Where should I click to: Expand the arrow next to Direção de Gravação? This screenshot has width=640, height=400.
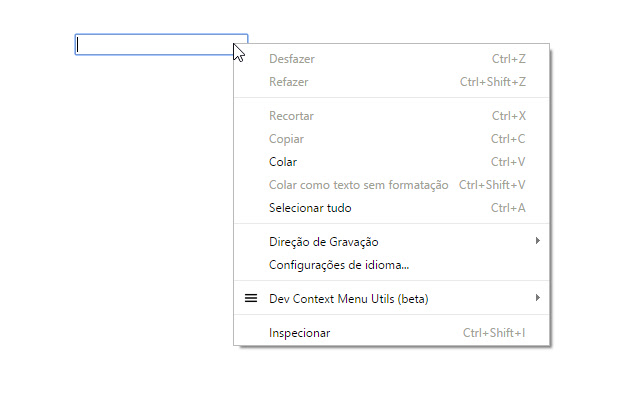pos(538,241)
